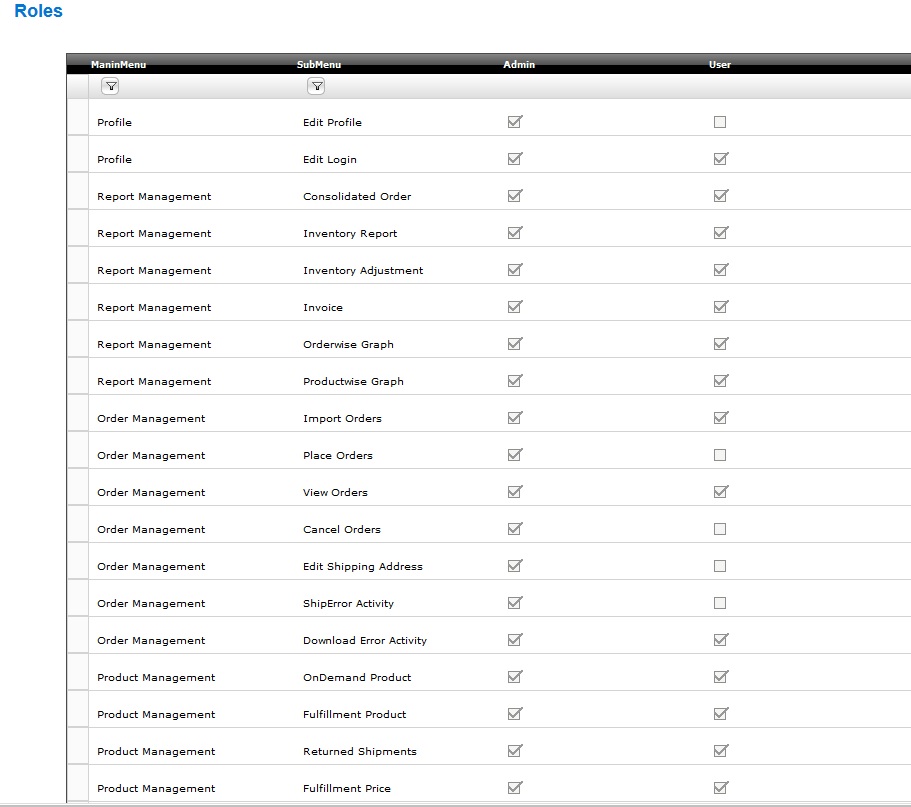Uncheck User checkbox for Fulfillment Product

click(x=721, y=713)
